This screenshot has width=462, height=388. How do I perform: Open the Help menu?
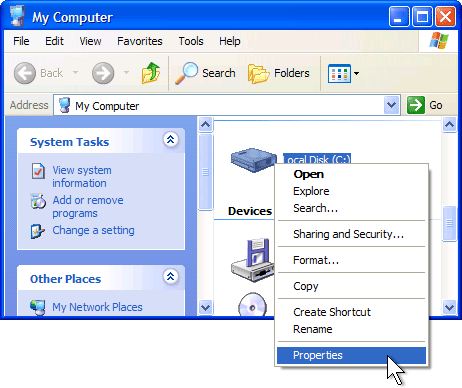[x=230, y=41]
